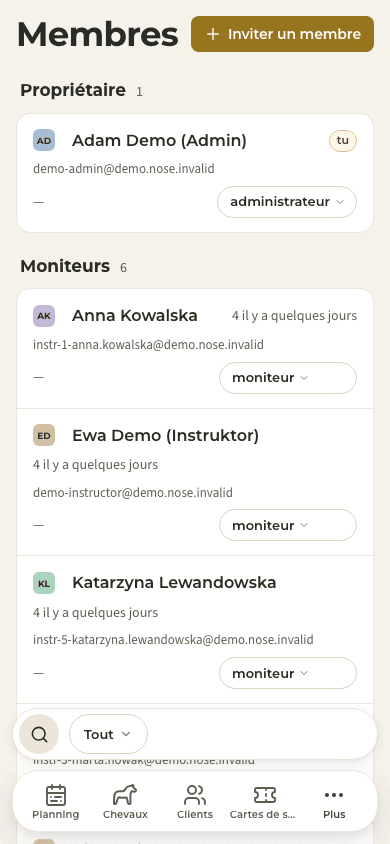Open Clients people icon
Screen dimensions: 390x844
pyautogui.click(x=195, y=795)
